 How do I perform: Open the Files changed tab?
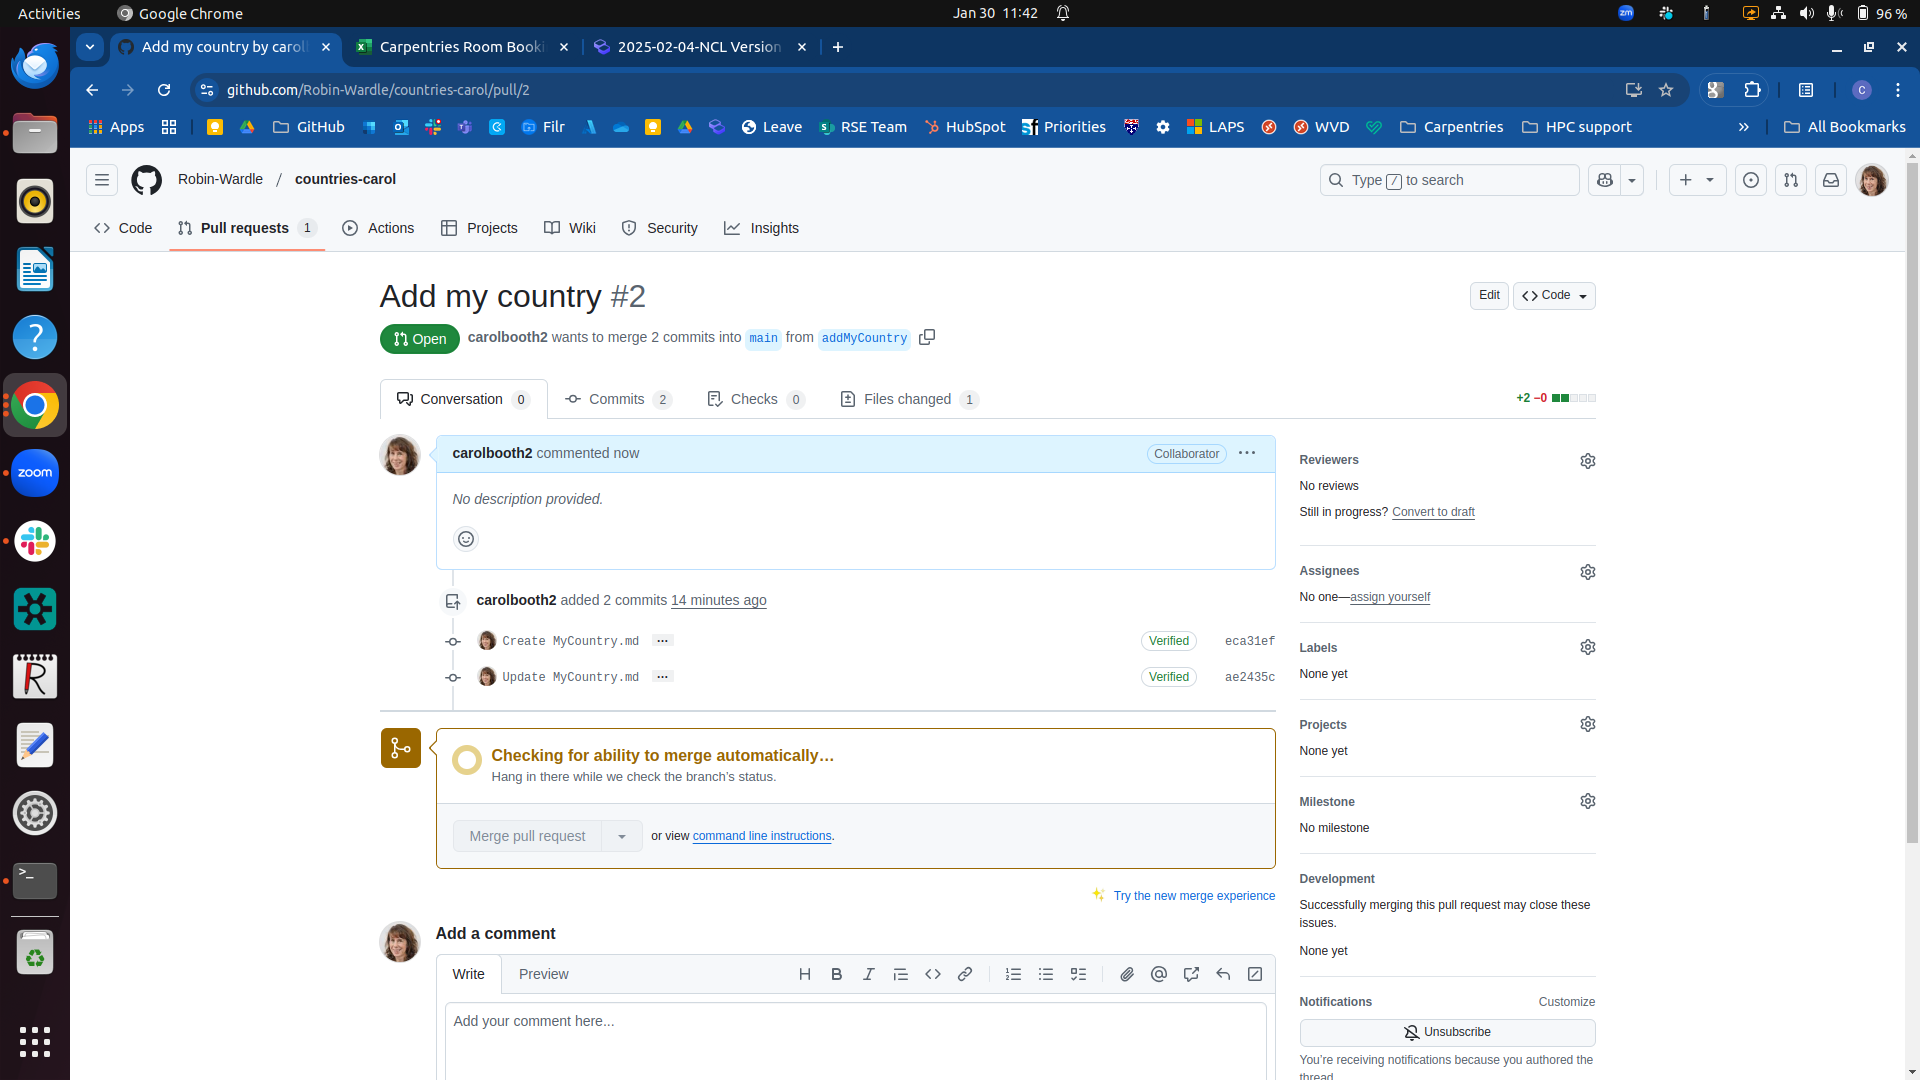[909, 398]
